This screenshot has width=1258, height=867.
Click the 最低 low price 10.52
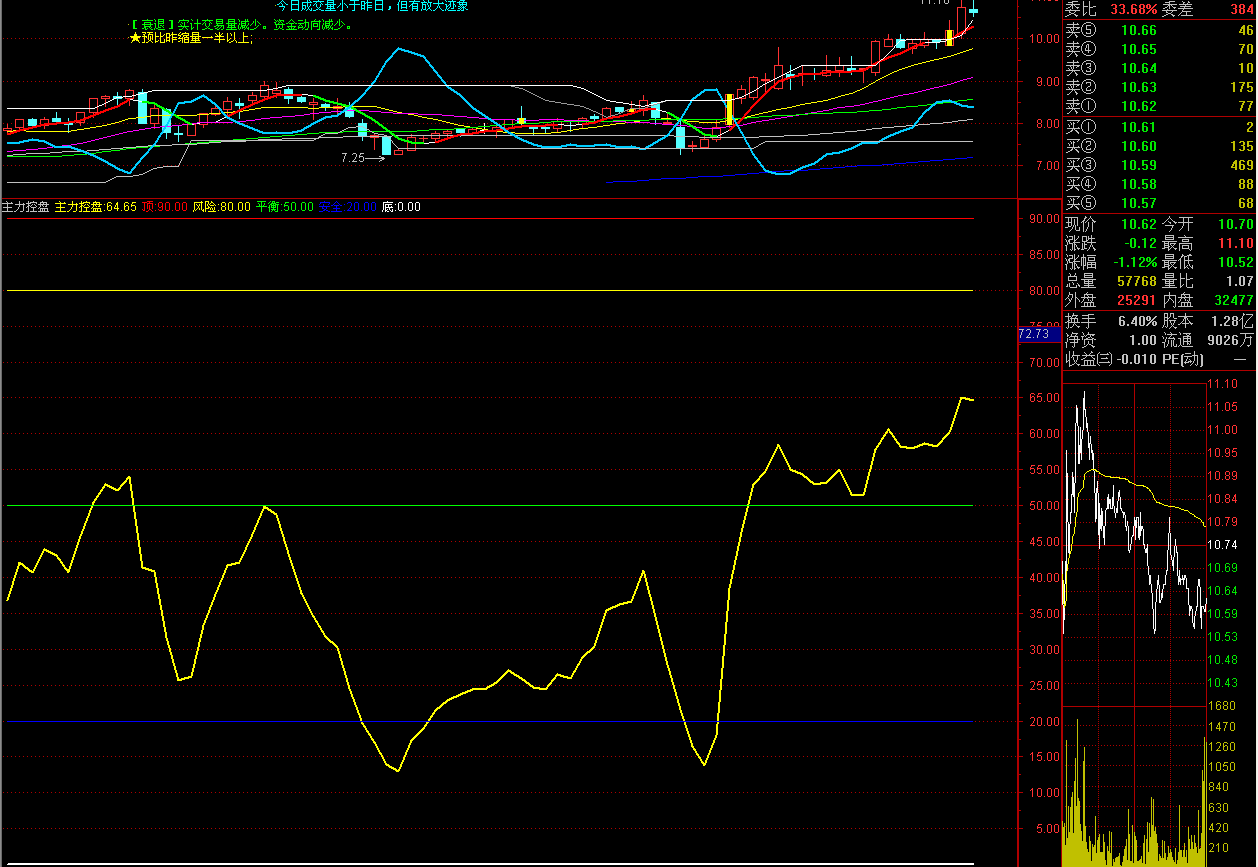coord(1235,262)
